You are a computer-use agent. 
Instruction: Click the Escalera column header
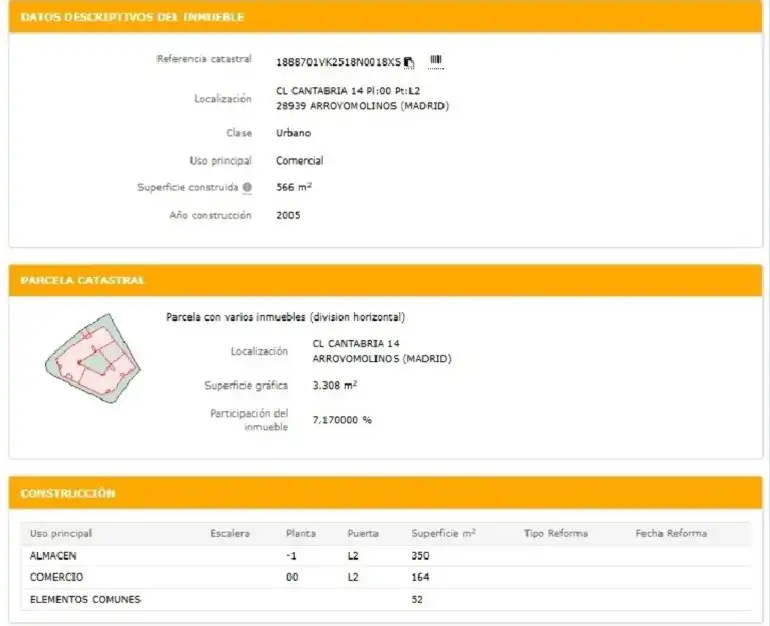[230, 534]
